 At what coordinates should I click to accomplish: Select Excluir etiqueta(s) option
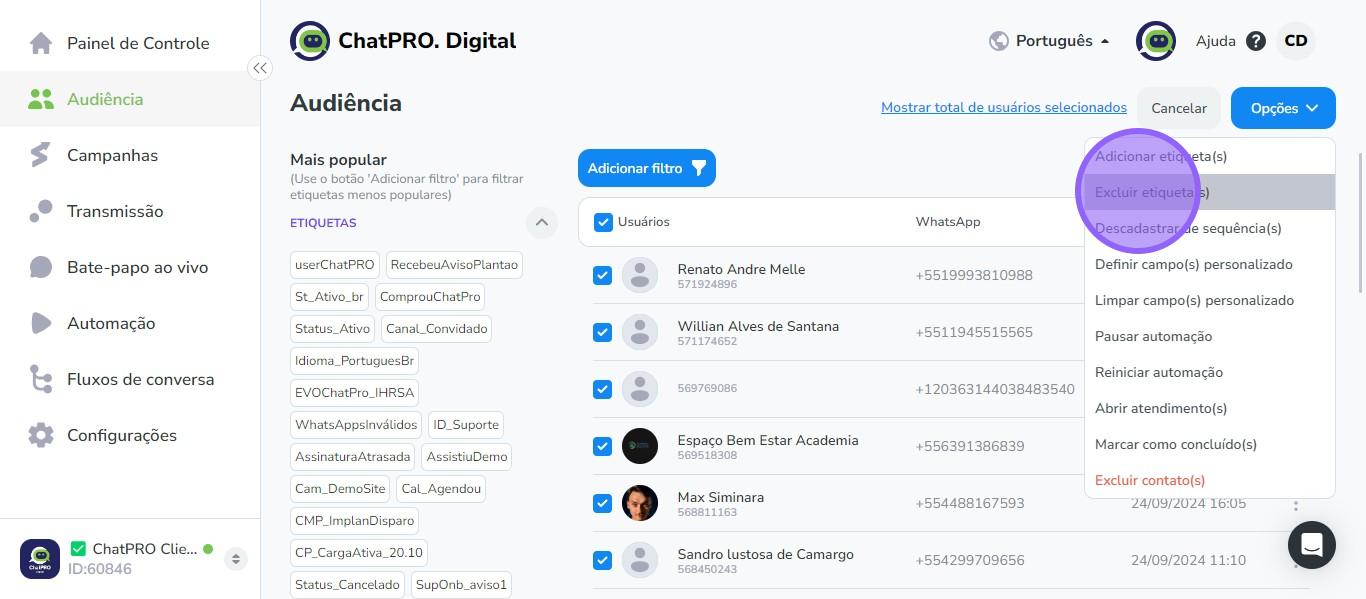click(1210, 192)
